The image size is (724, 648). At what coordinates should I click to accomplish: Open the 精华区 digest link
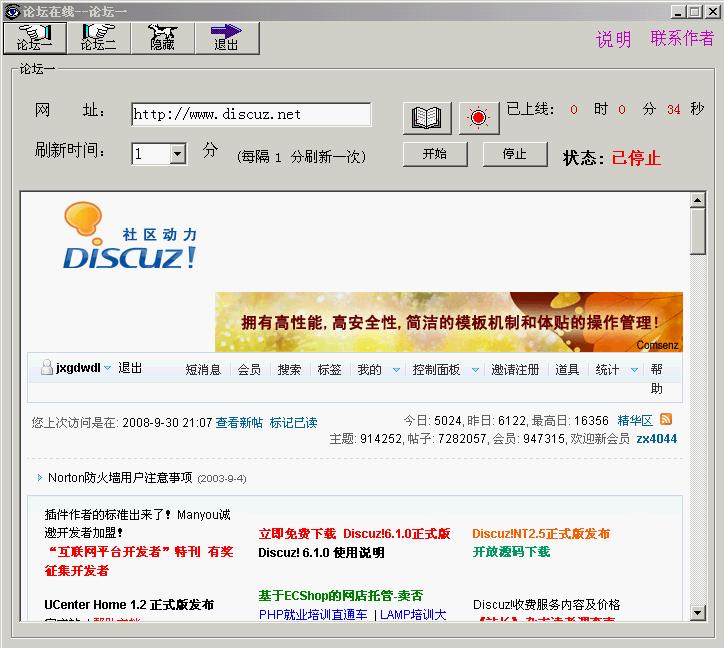click(635, 421)
